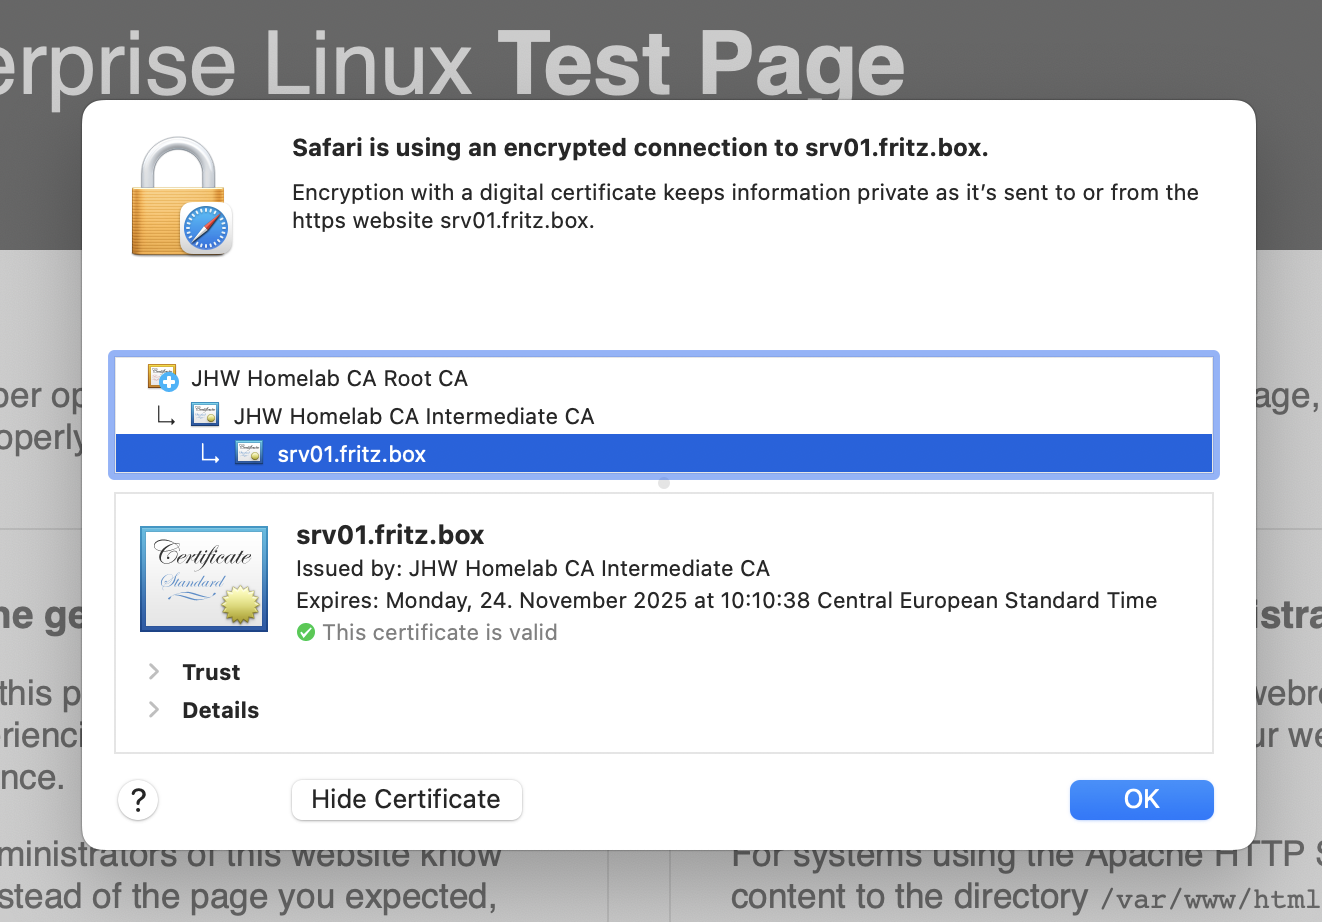
Task: Expand the Trust disclosure chevron
Action: point(154,672)
